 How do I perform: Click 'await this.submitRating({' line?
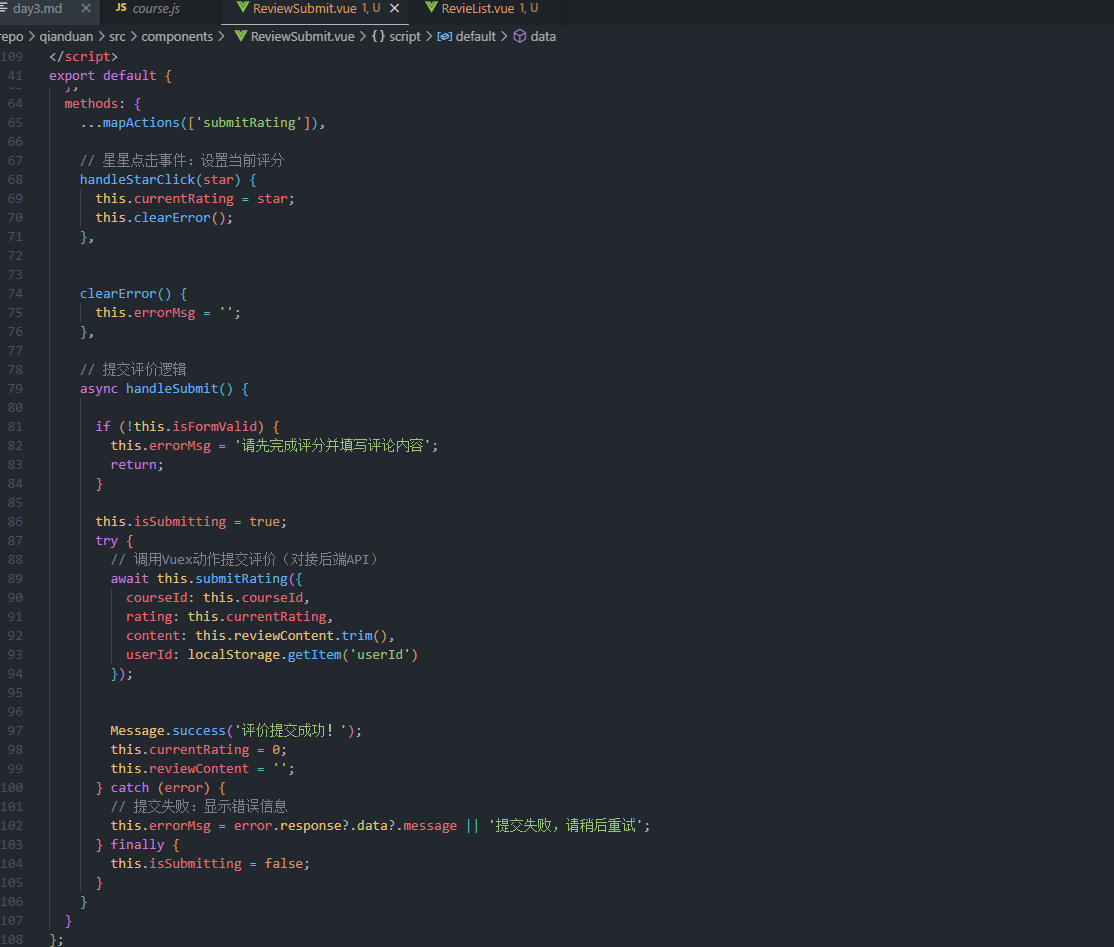click(206, 579)
